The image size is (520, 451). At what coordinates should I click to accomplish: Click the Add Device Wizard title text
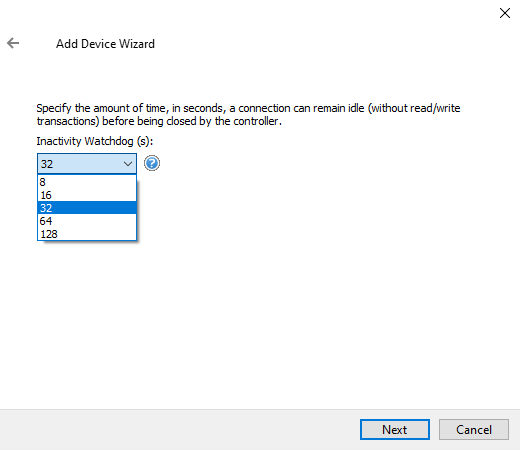[x=105, y=44]
